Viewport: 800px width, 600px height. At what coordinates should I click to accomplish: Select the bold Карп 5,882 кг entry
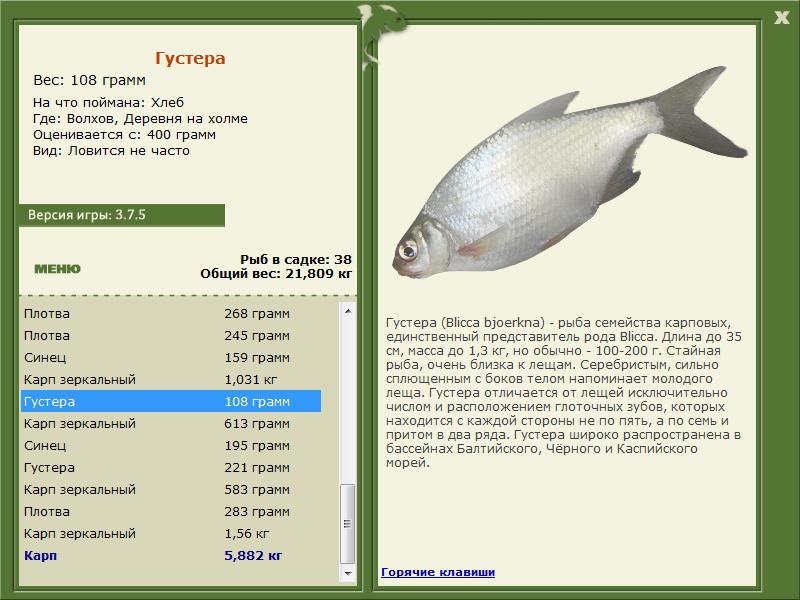171,555
